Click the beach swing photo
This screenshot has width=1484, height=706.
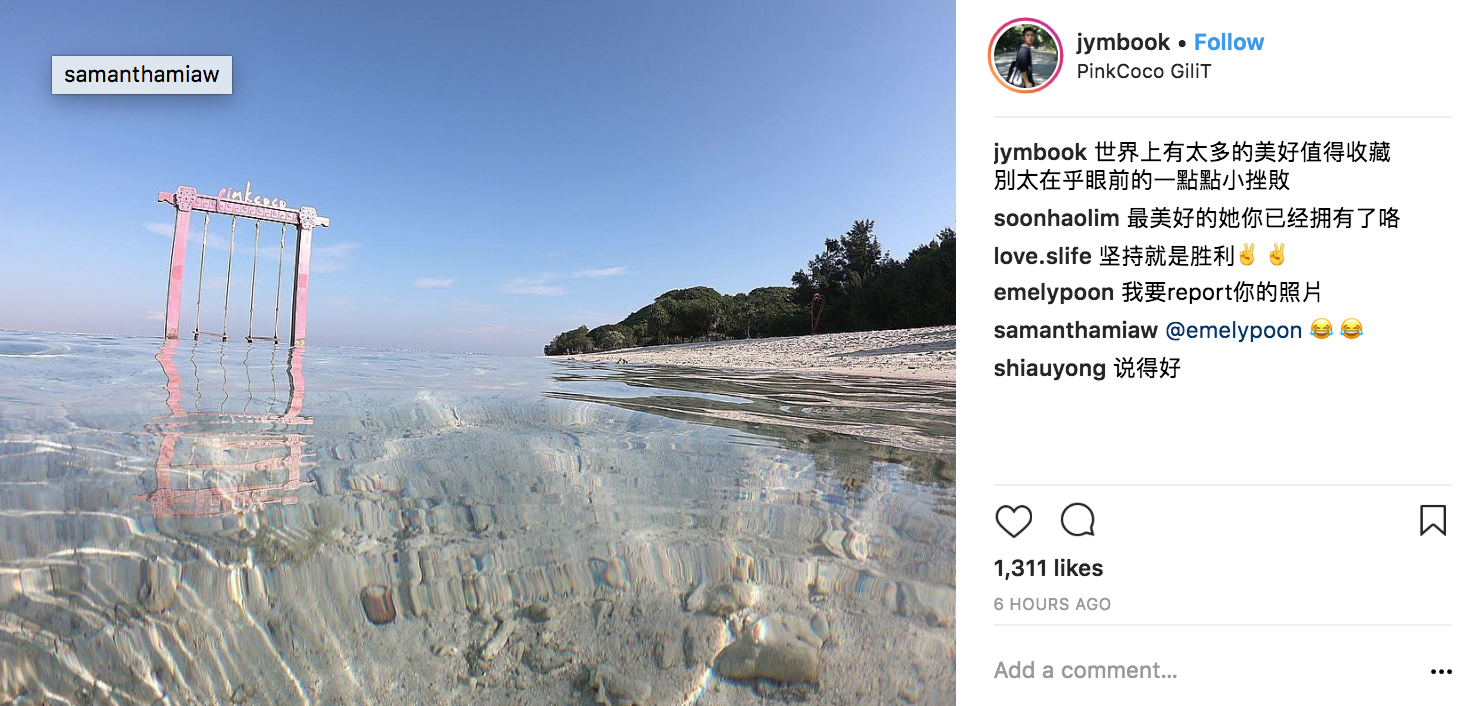[x=478, y=400]
